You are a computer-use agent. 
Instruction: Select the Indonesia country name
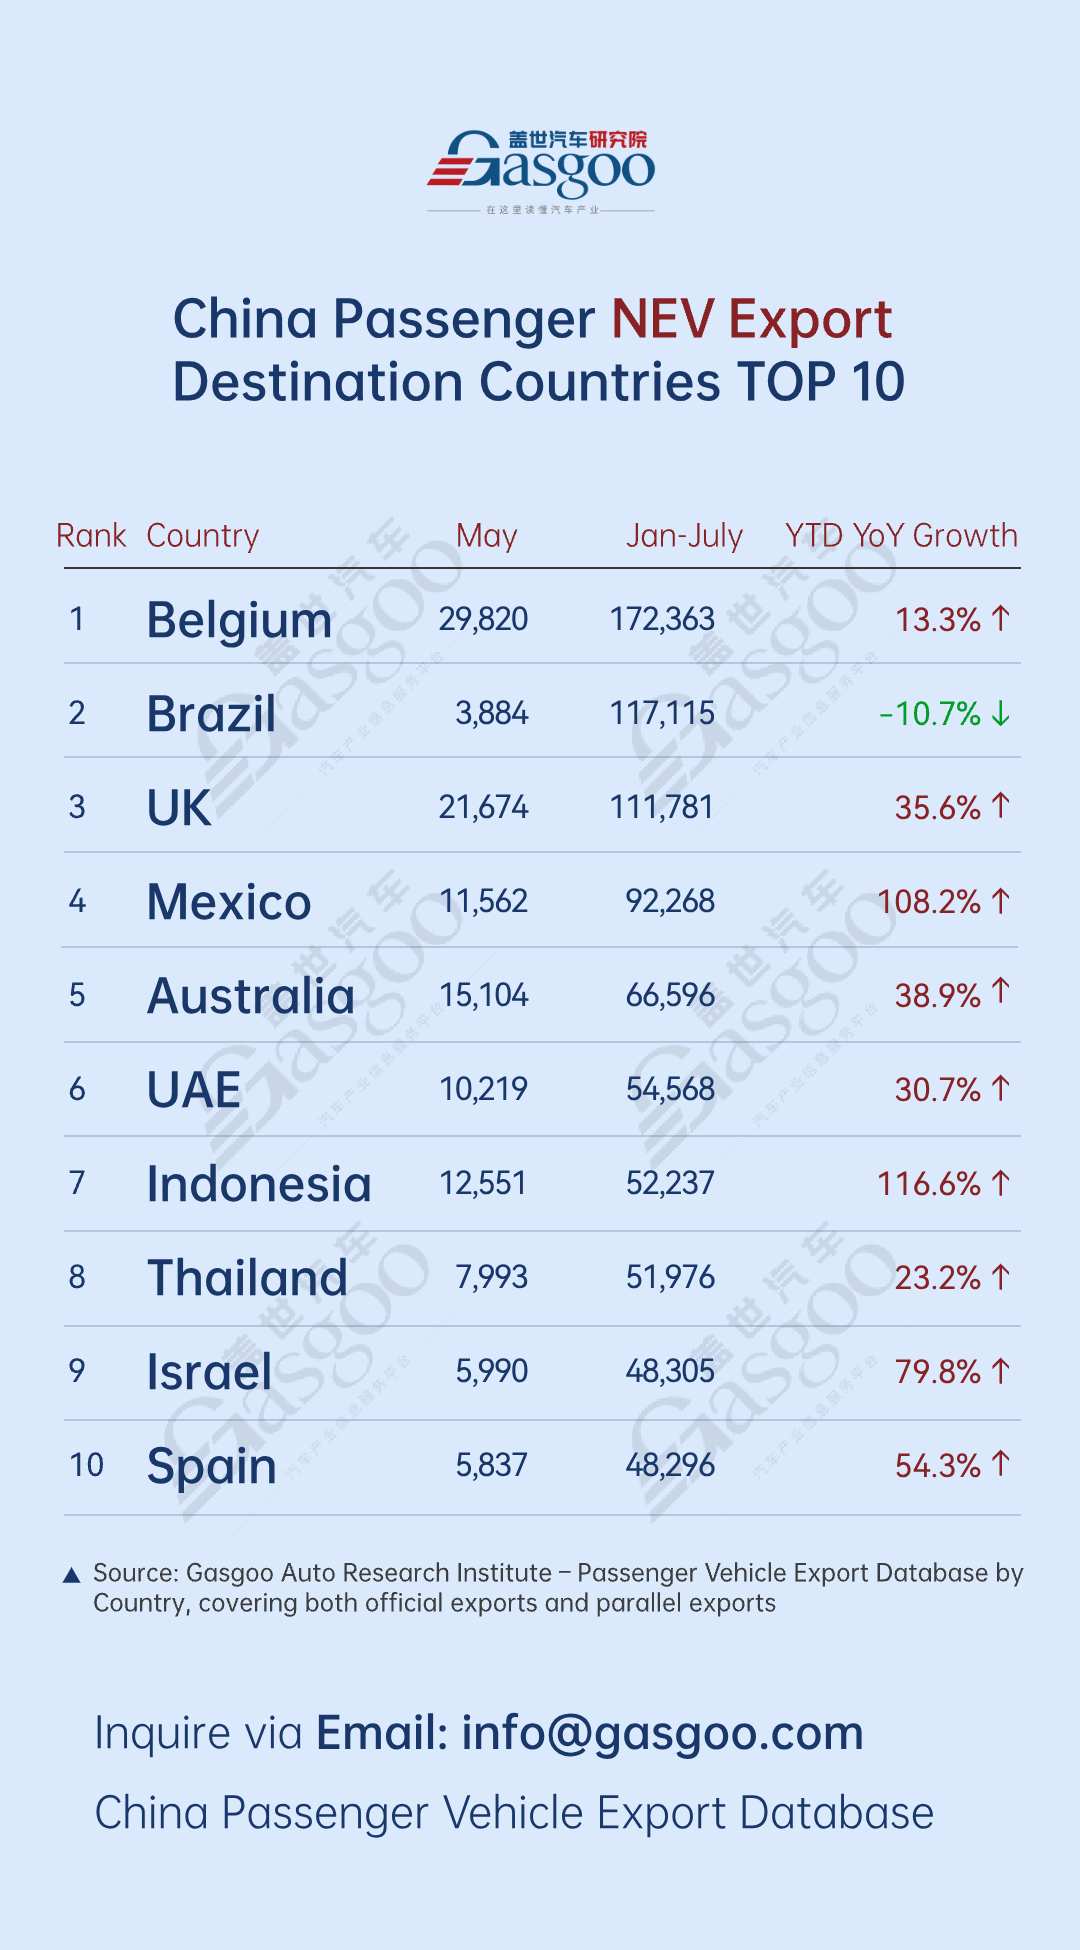pos(259,1184)
